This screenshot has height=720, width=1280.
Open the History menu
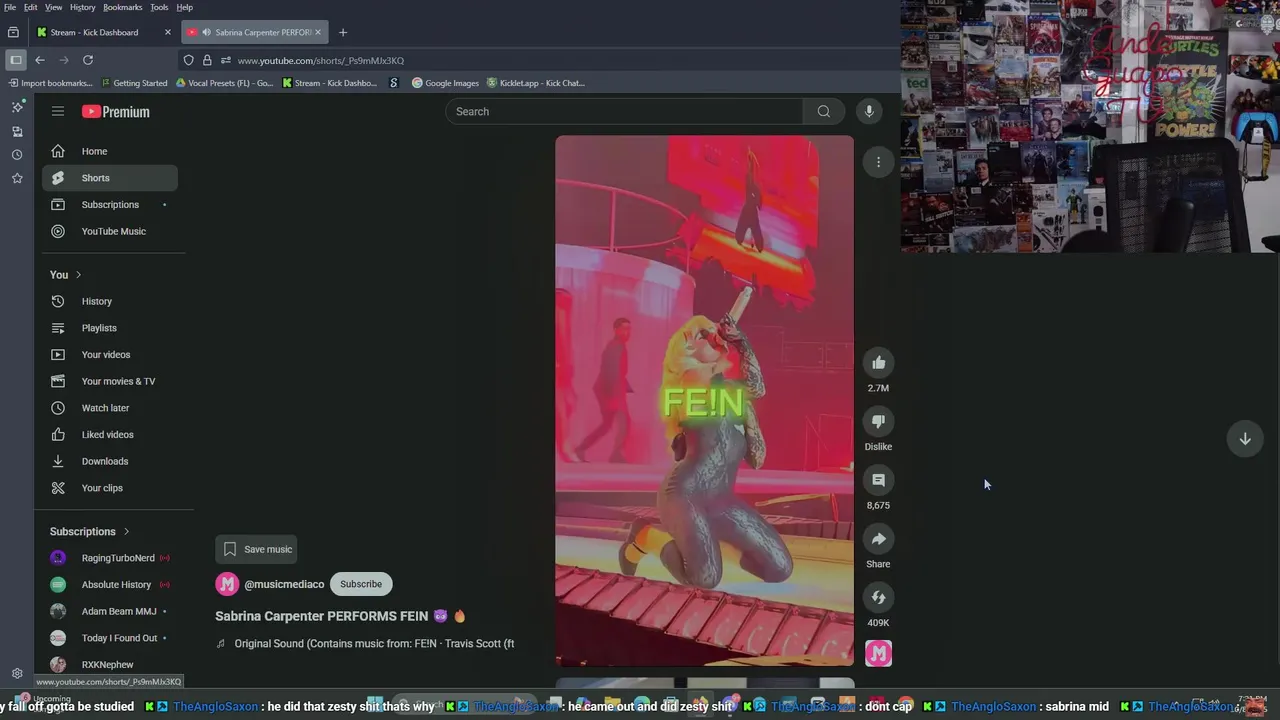[83, 7]
